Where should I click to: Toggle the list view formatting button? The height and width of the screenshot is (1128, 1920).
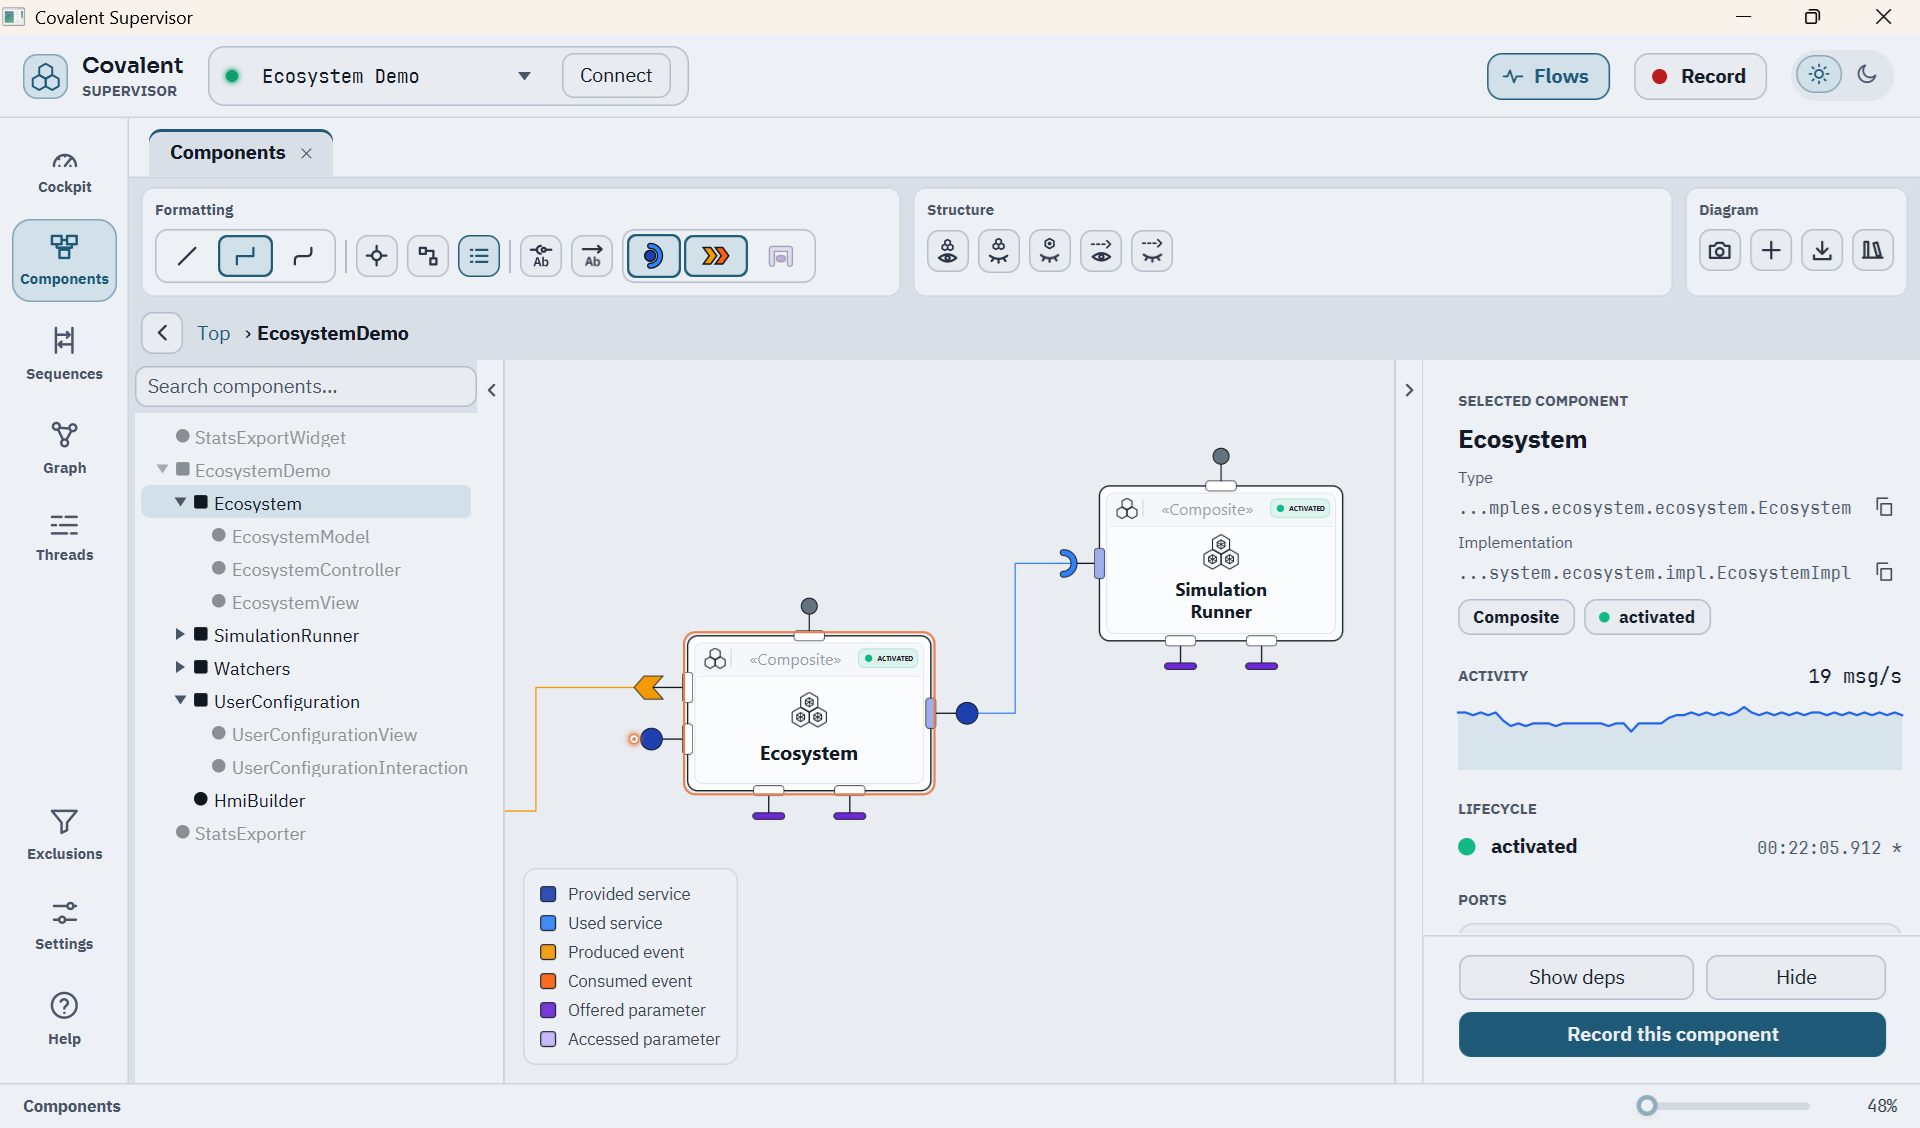click(x=479, y=256)
